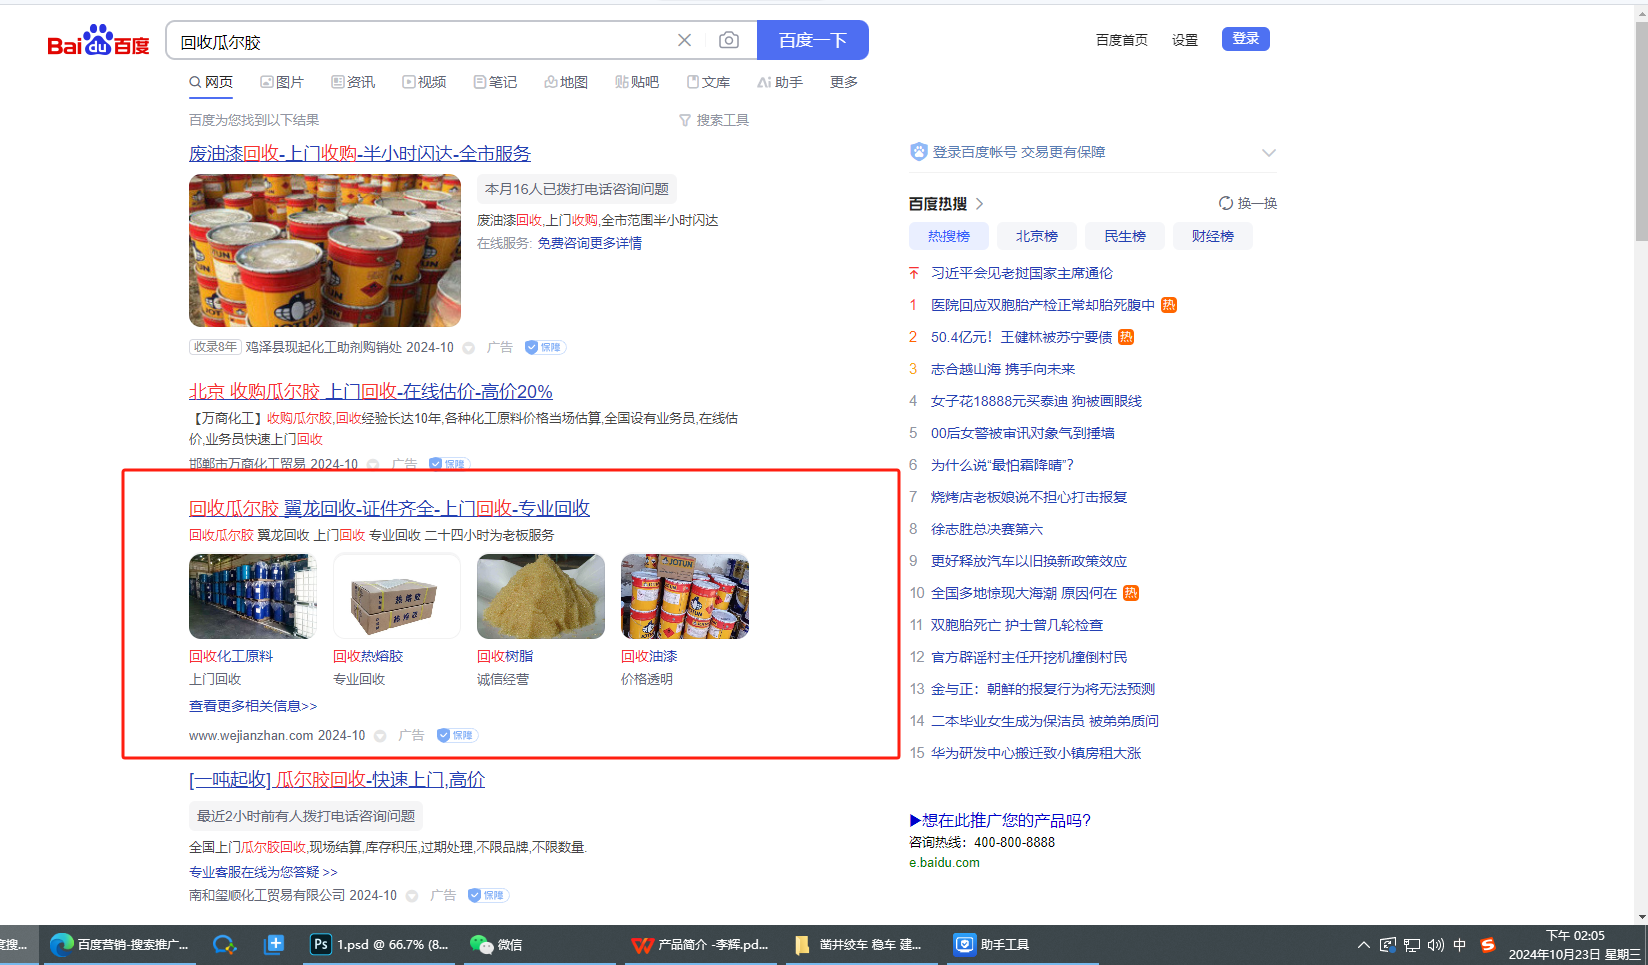Expand the 登录百度帐号 交易更有保障 chevron
1648x965 pixels.
1268,153
